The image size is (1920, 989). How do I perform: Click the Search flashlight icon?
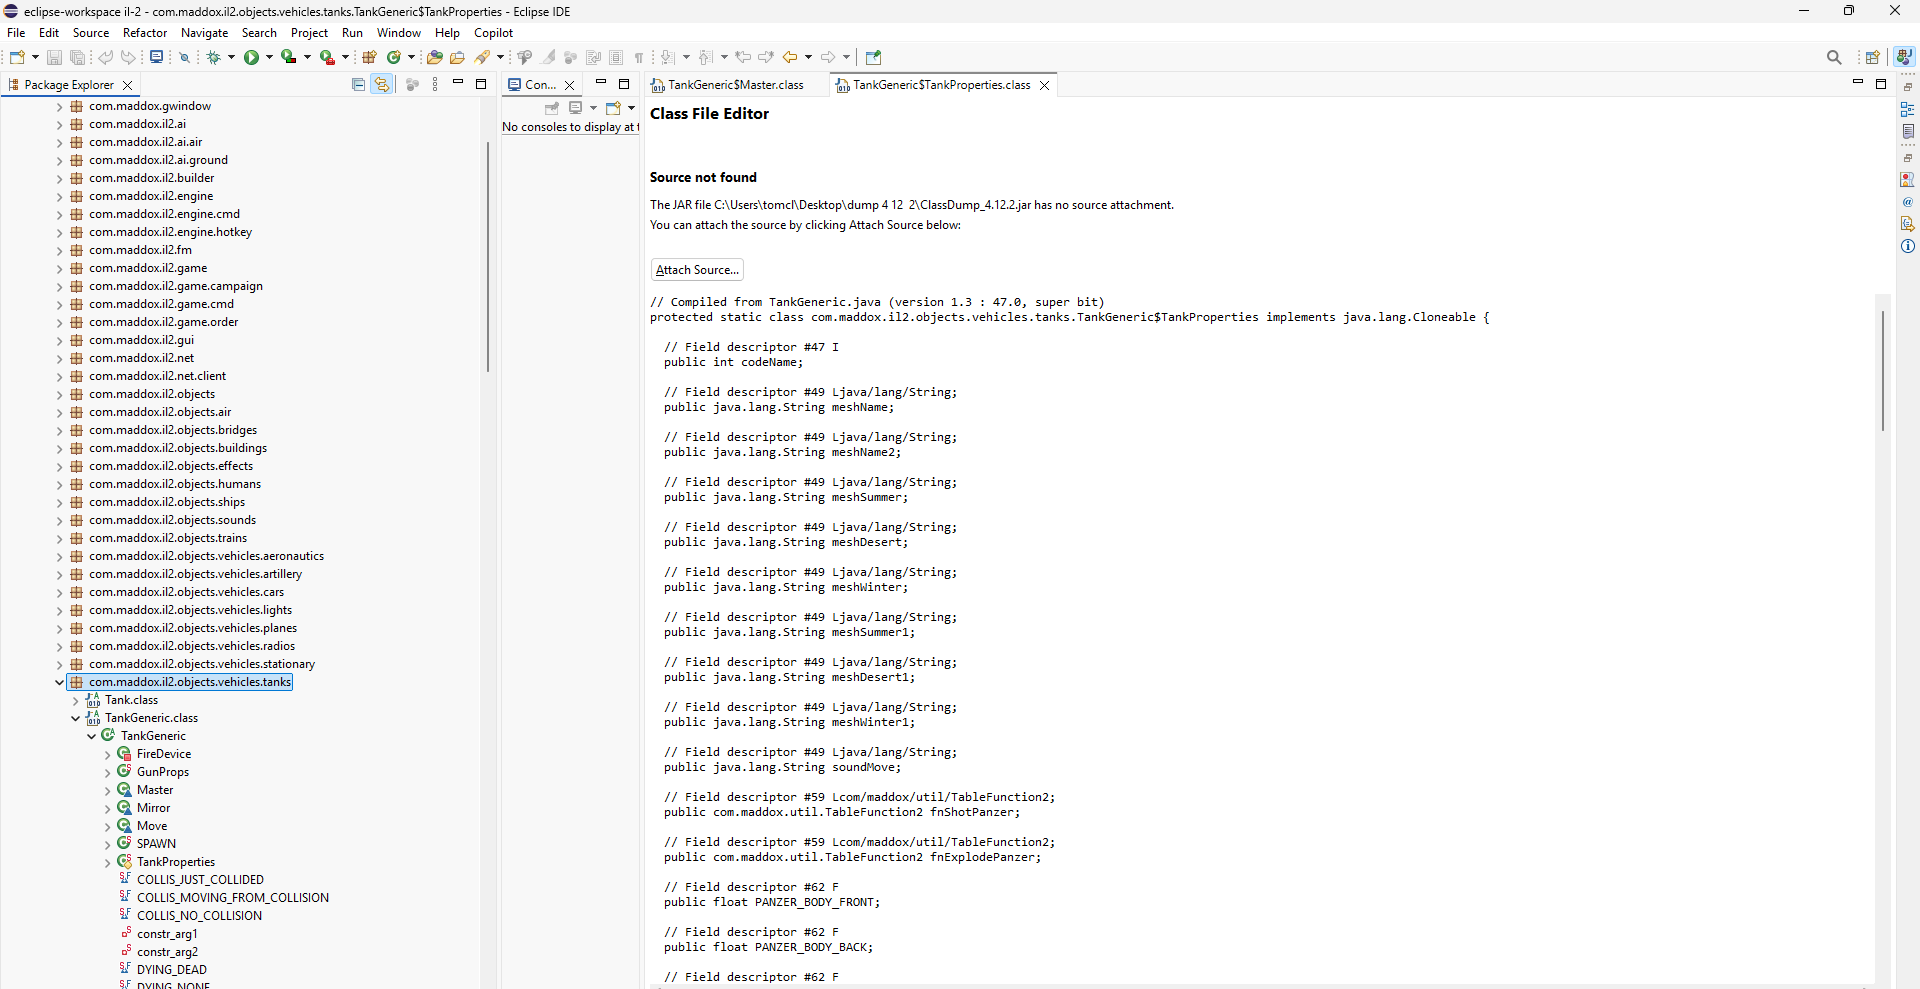[x=483, y=57]
